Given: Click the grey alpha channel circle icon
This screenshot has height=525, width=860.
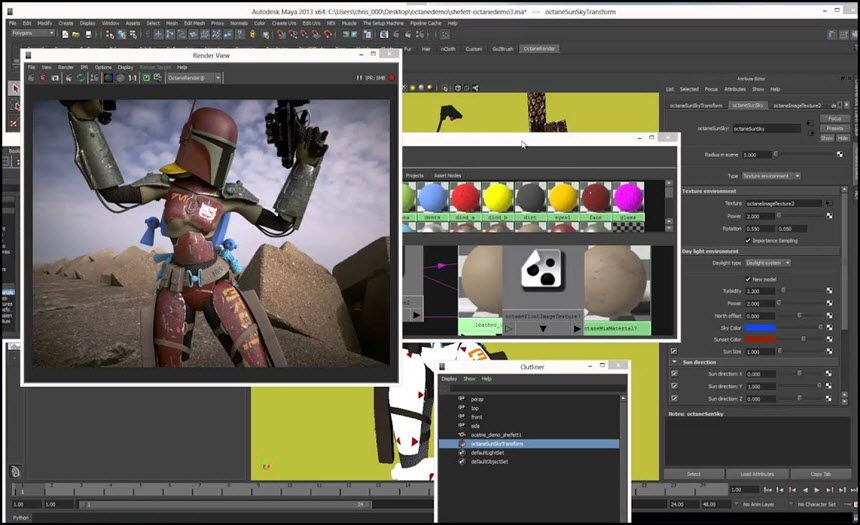Looking at the screenshot, I should click(x=120, y=78).
